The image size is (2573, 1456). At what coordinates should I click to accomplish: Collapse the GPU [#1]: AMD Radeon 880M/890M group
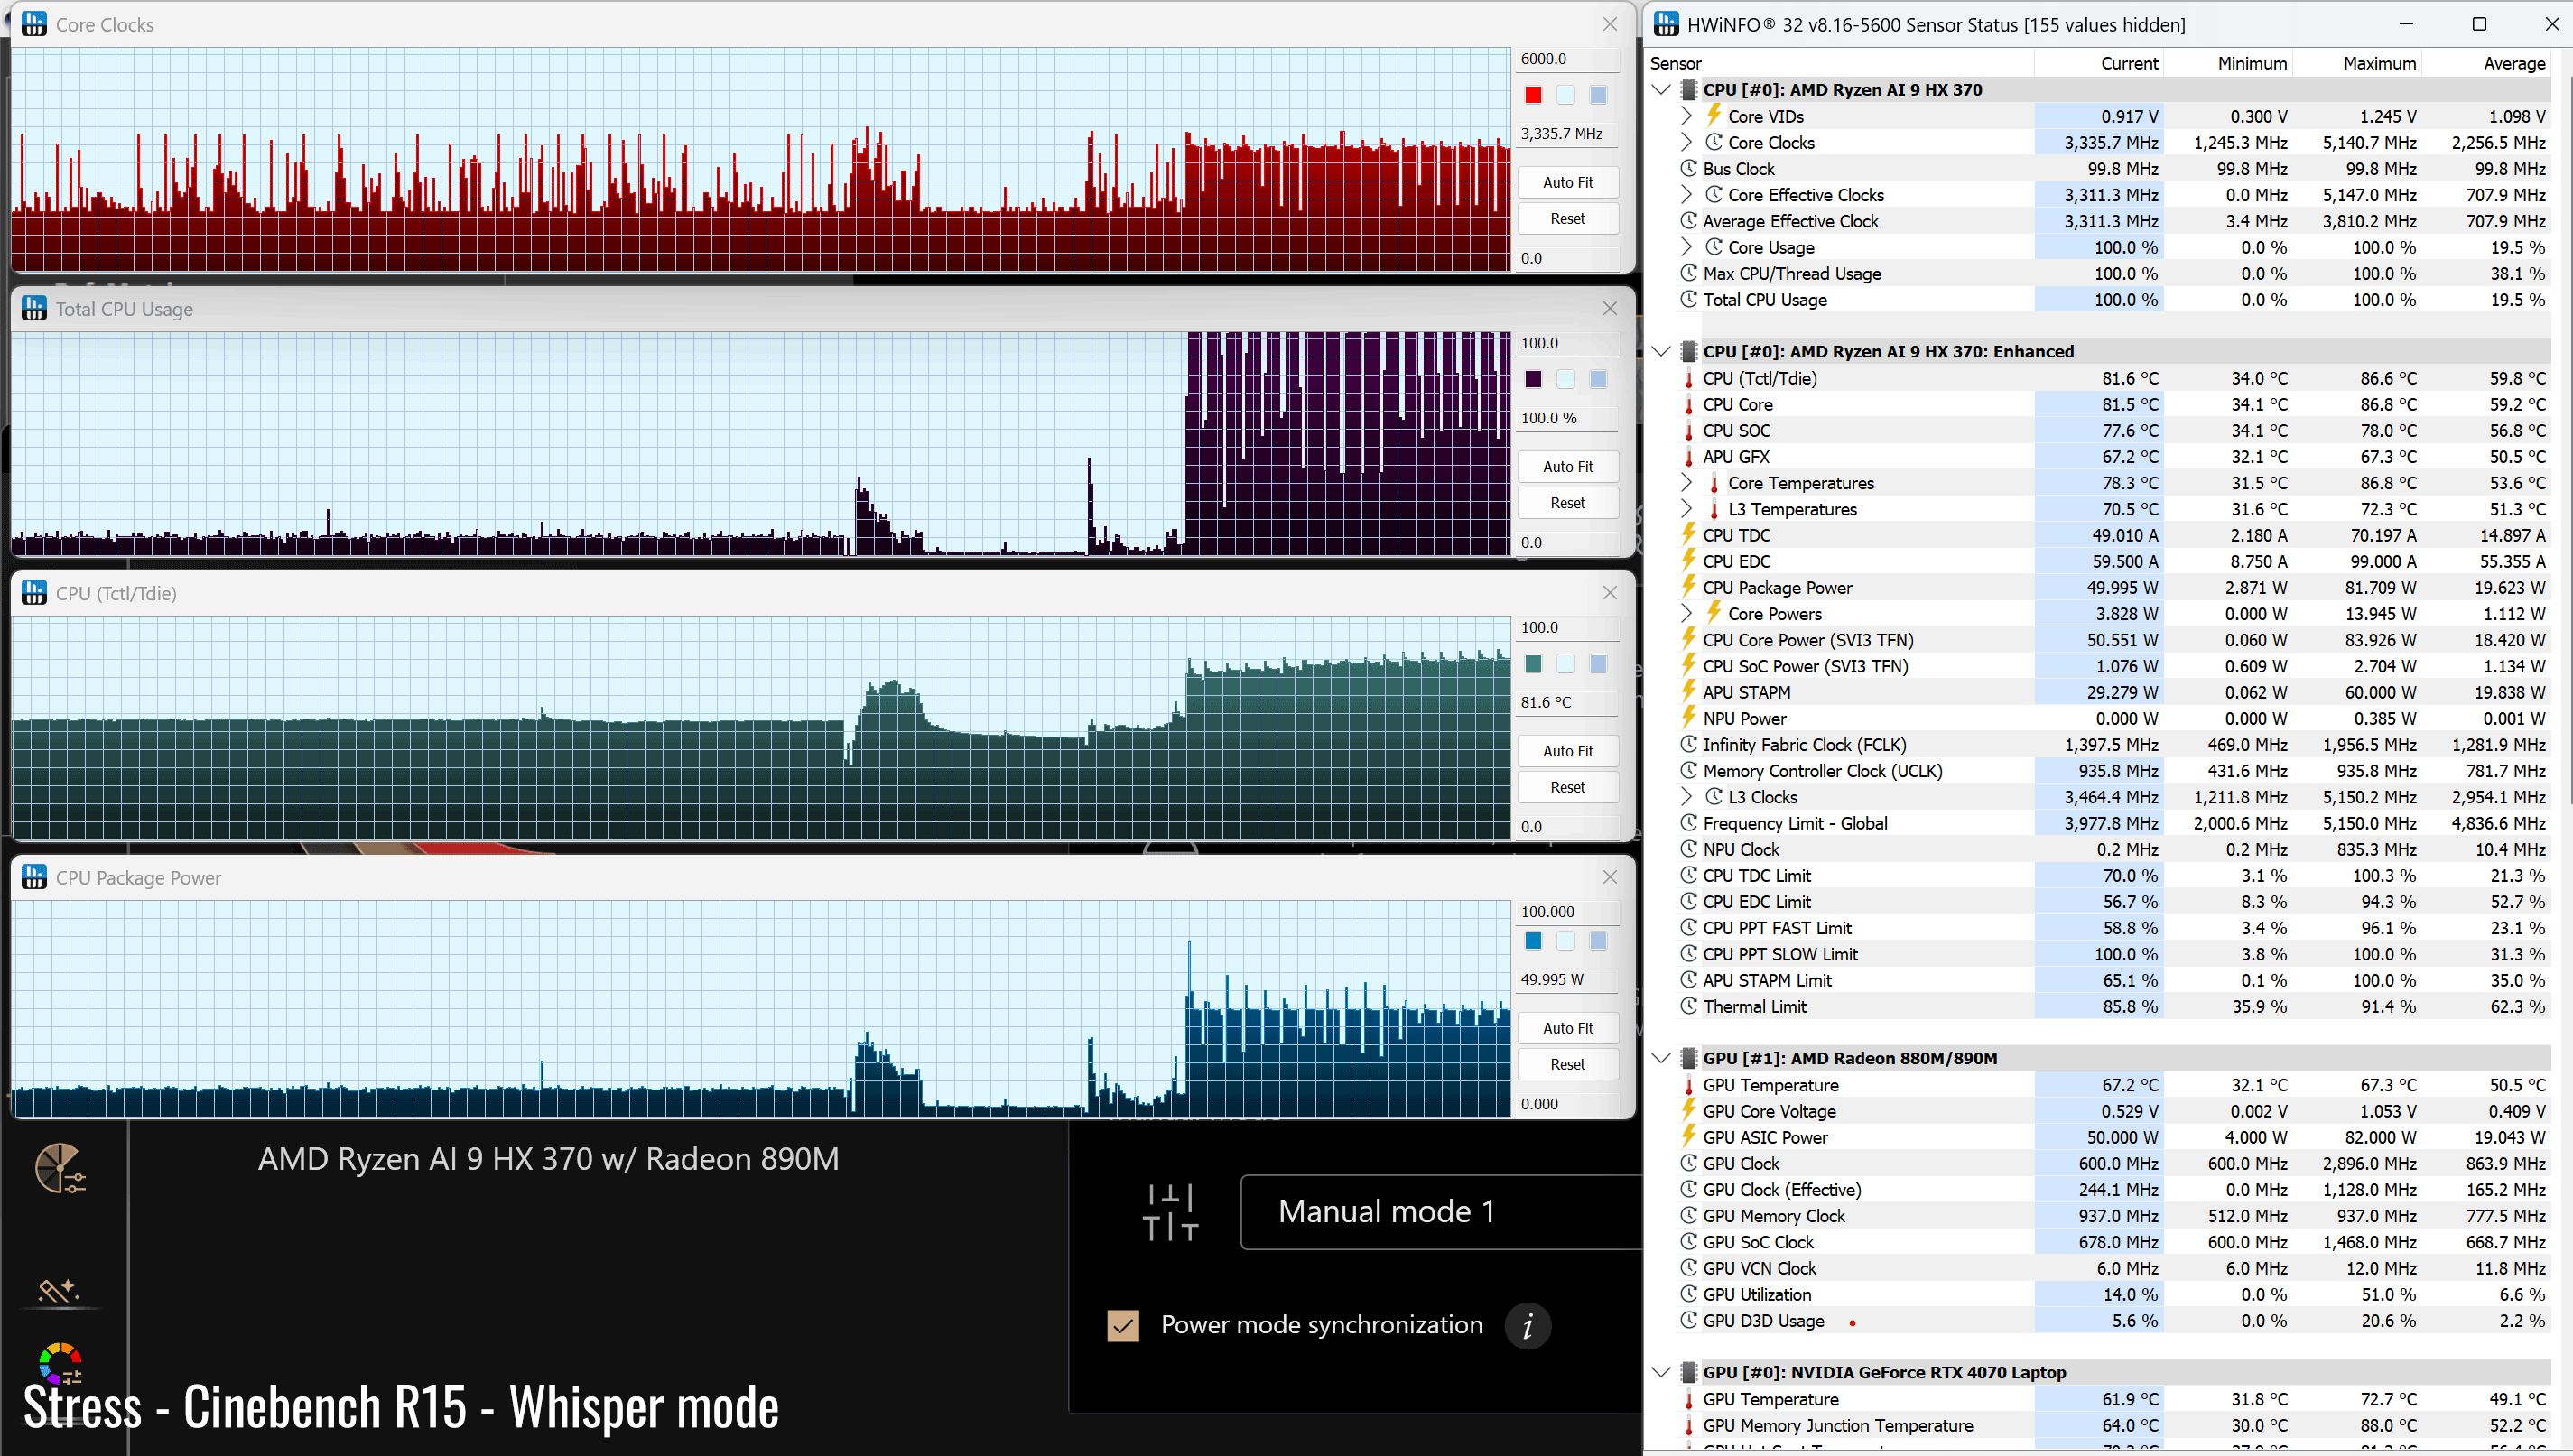(1661, 1058)
